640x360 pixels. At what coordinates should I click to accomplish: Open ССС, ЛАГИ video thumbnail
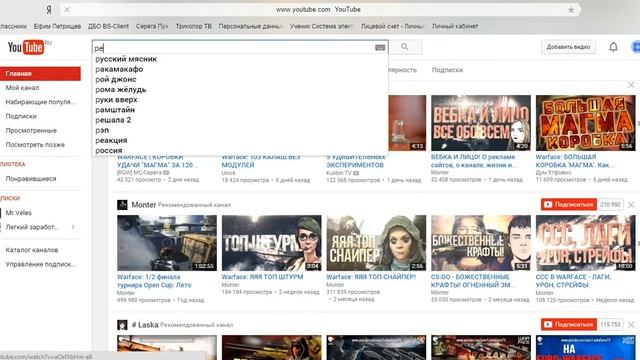point(585,243)
